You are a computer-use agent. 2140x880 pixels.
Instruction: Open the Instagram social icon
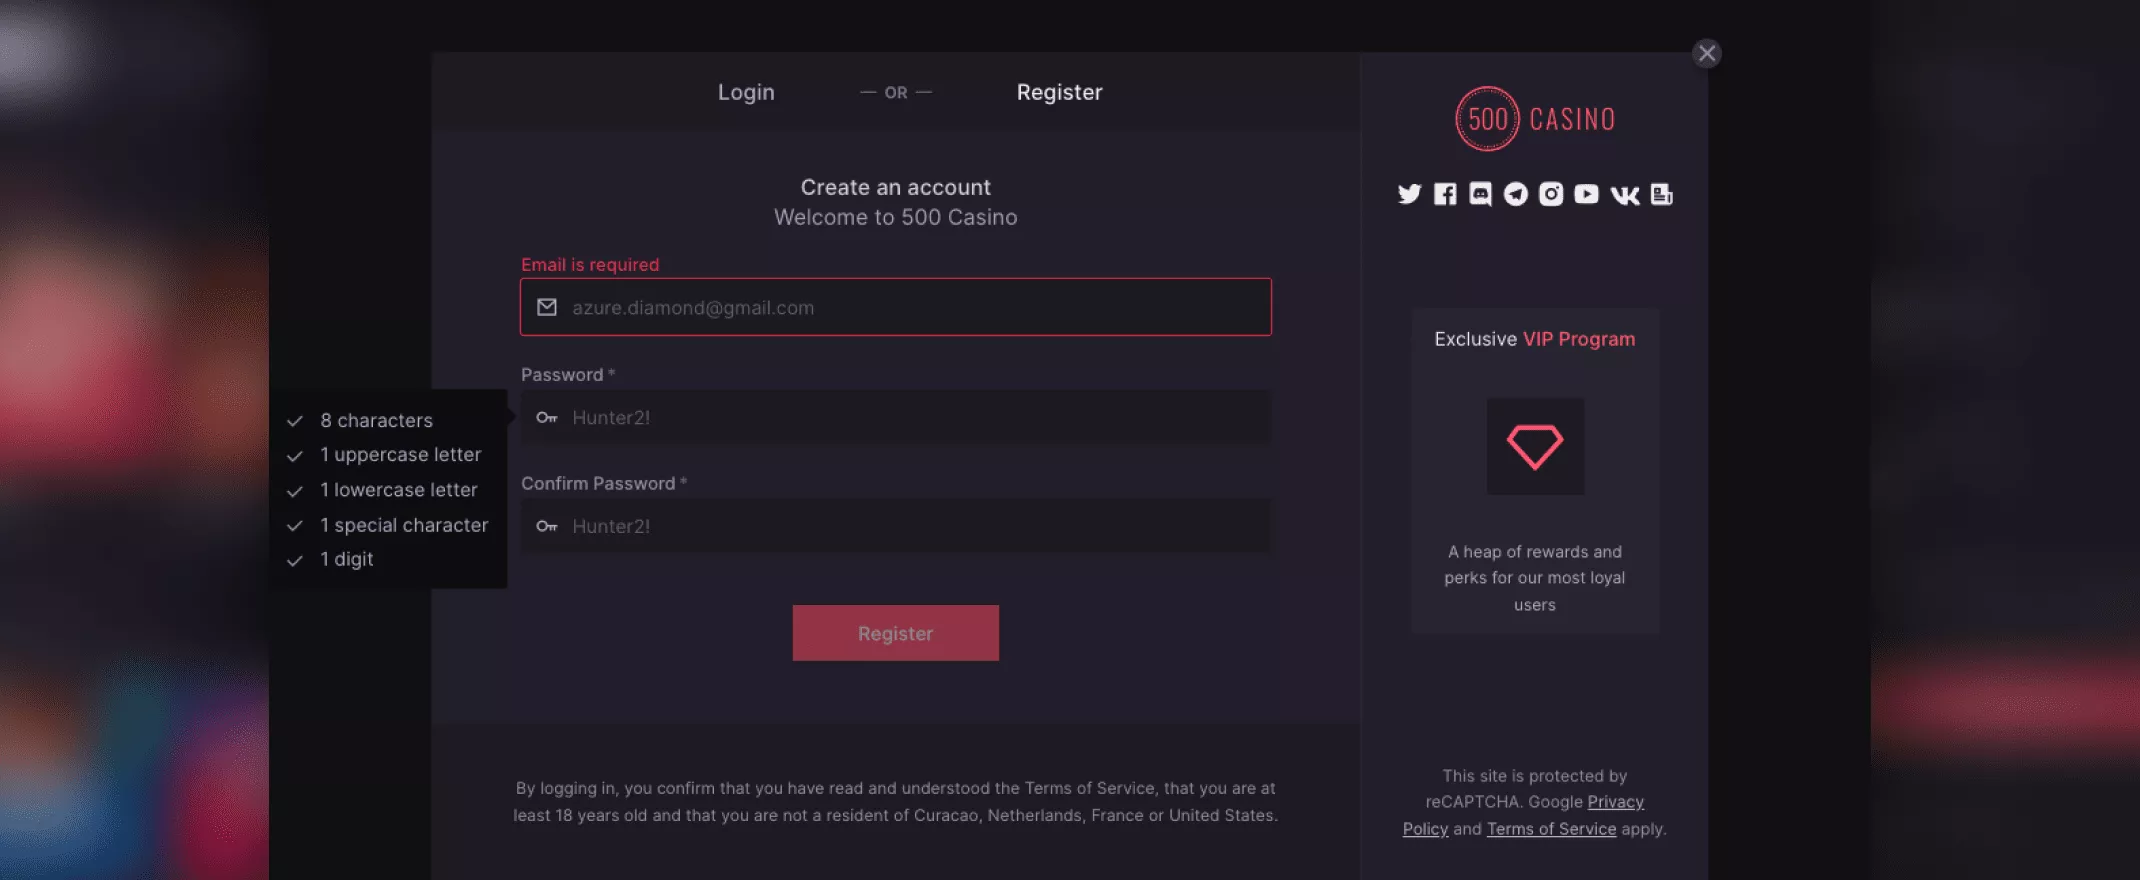pos(1551,194)
